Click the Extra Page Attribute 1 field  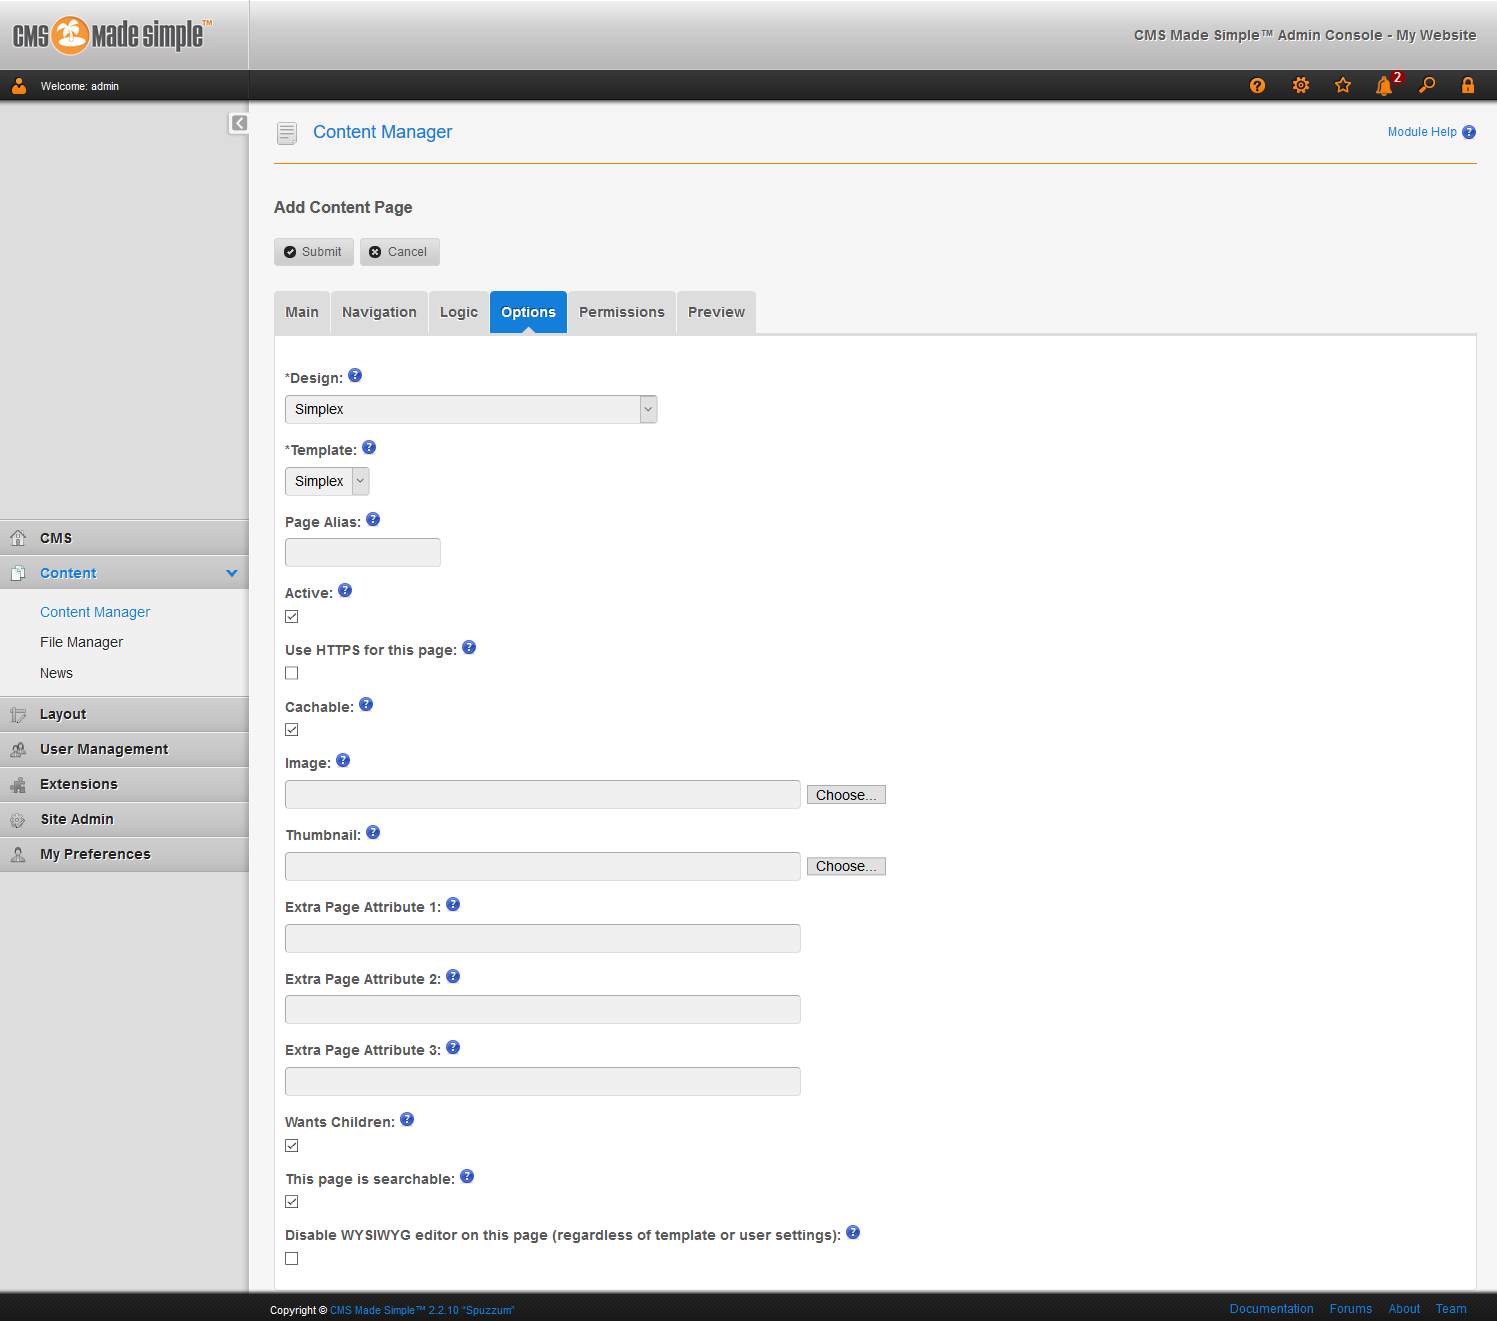(x=543, y=939)
